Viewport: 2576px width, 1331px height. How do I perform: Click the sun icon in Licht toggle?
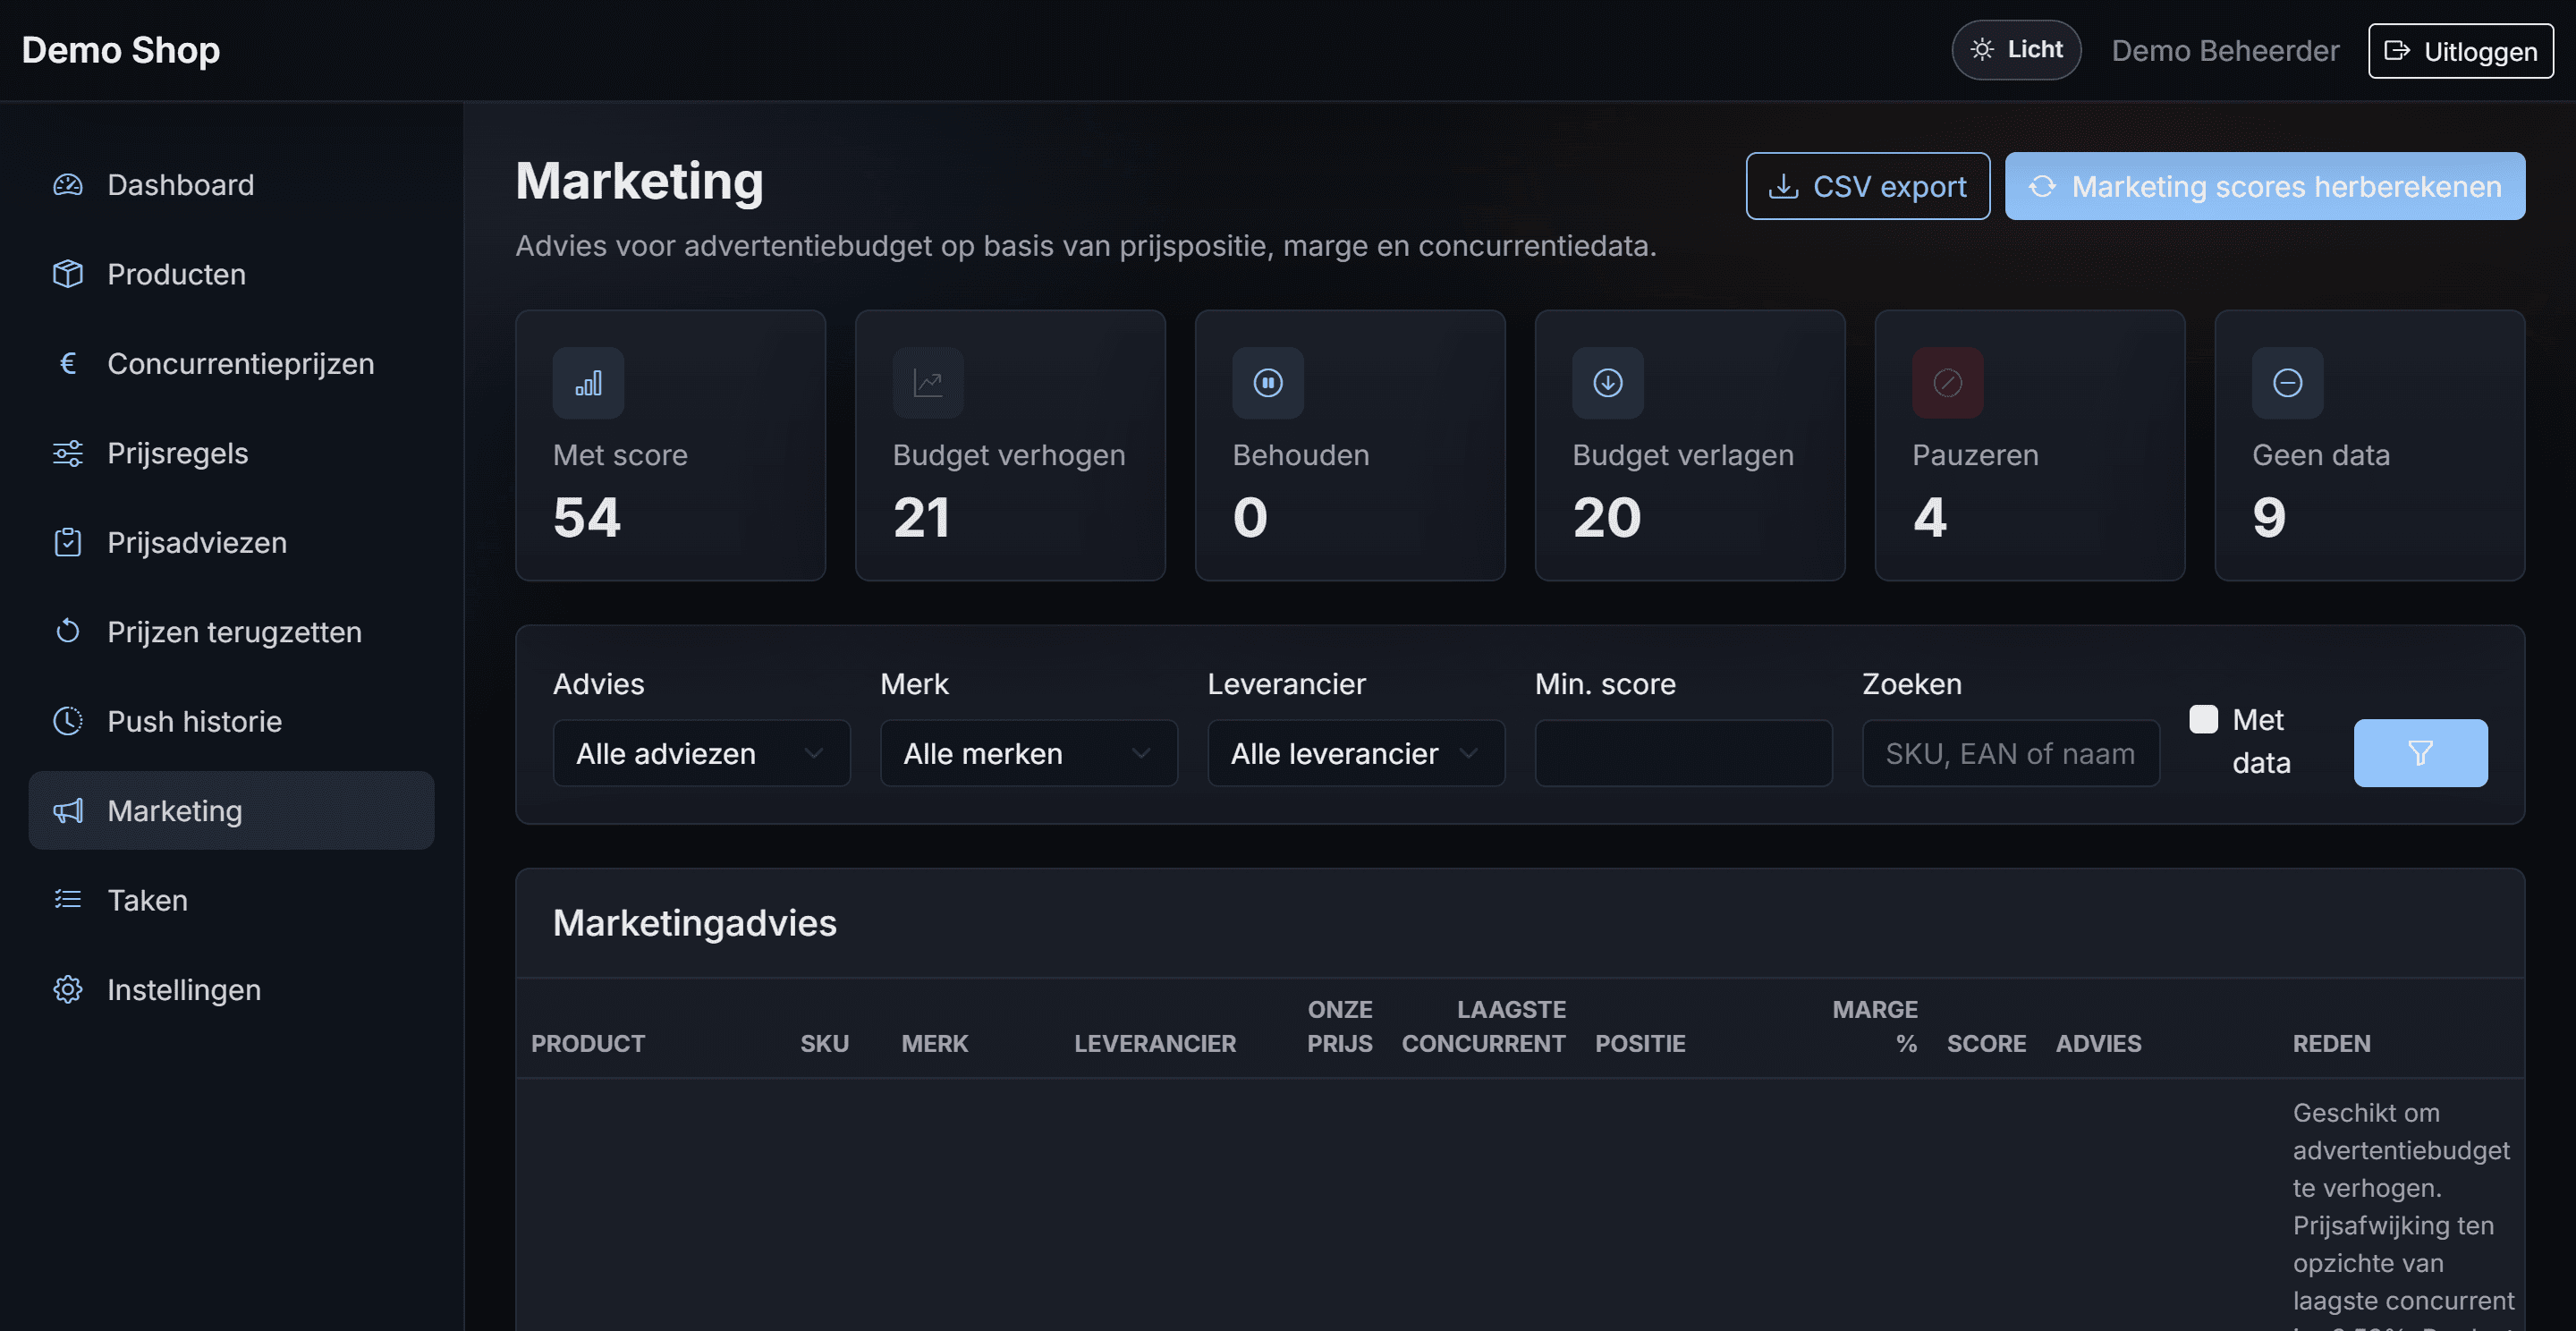click(1982, 49)
